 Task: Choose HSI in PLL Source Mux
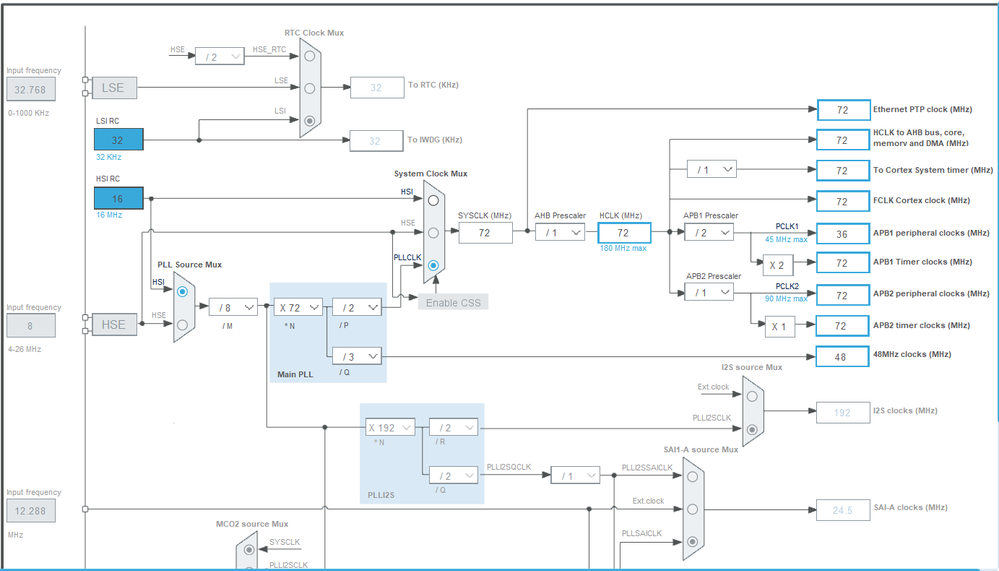point(182,291)
